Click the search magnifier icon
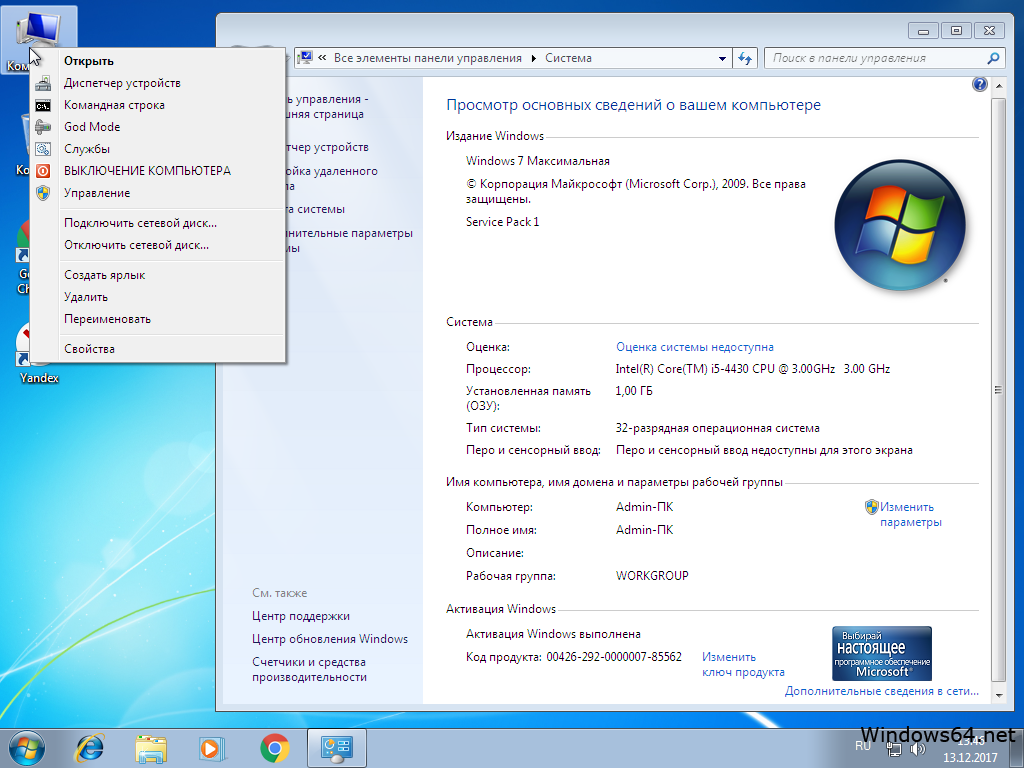This screenshot has height=768, width=1024. (993, 58)
